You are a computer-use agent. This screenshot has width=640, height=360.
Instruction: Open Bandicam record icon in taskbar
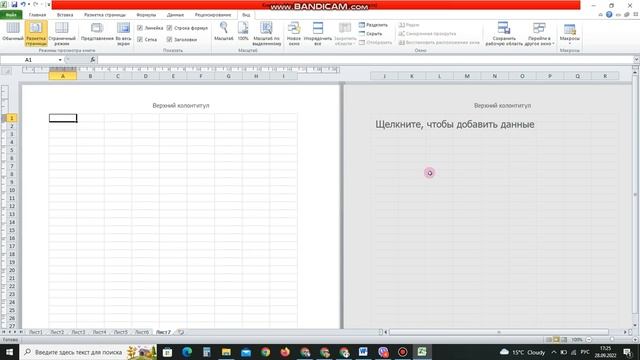click(x=402, y=352)
